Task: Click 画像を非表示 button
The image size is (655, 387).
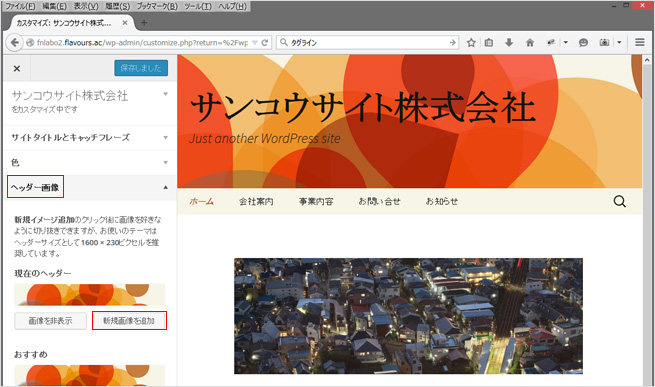Action: [51, 321]
